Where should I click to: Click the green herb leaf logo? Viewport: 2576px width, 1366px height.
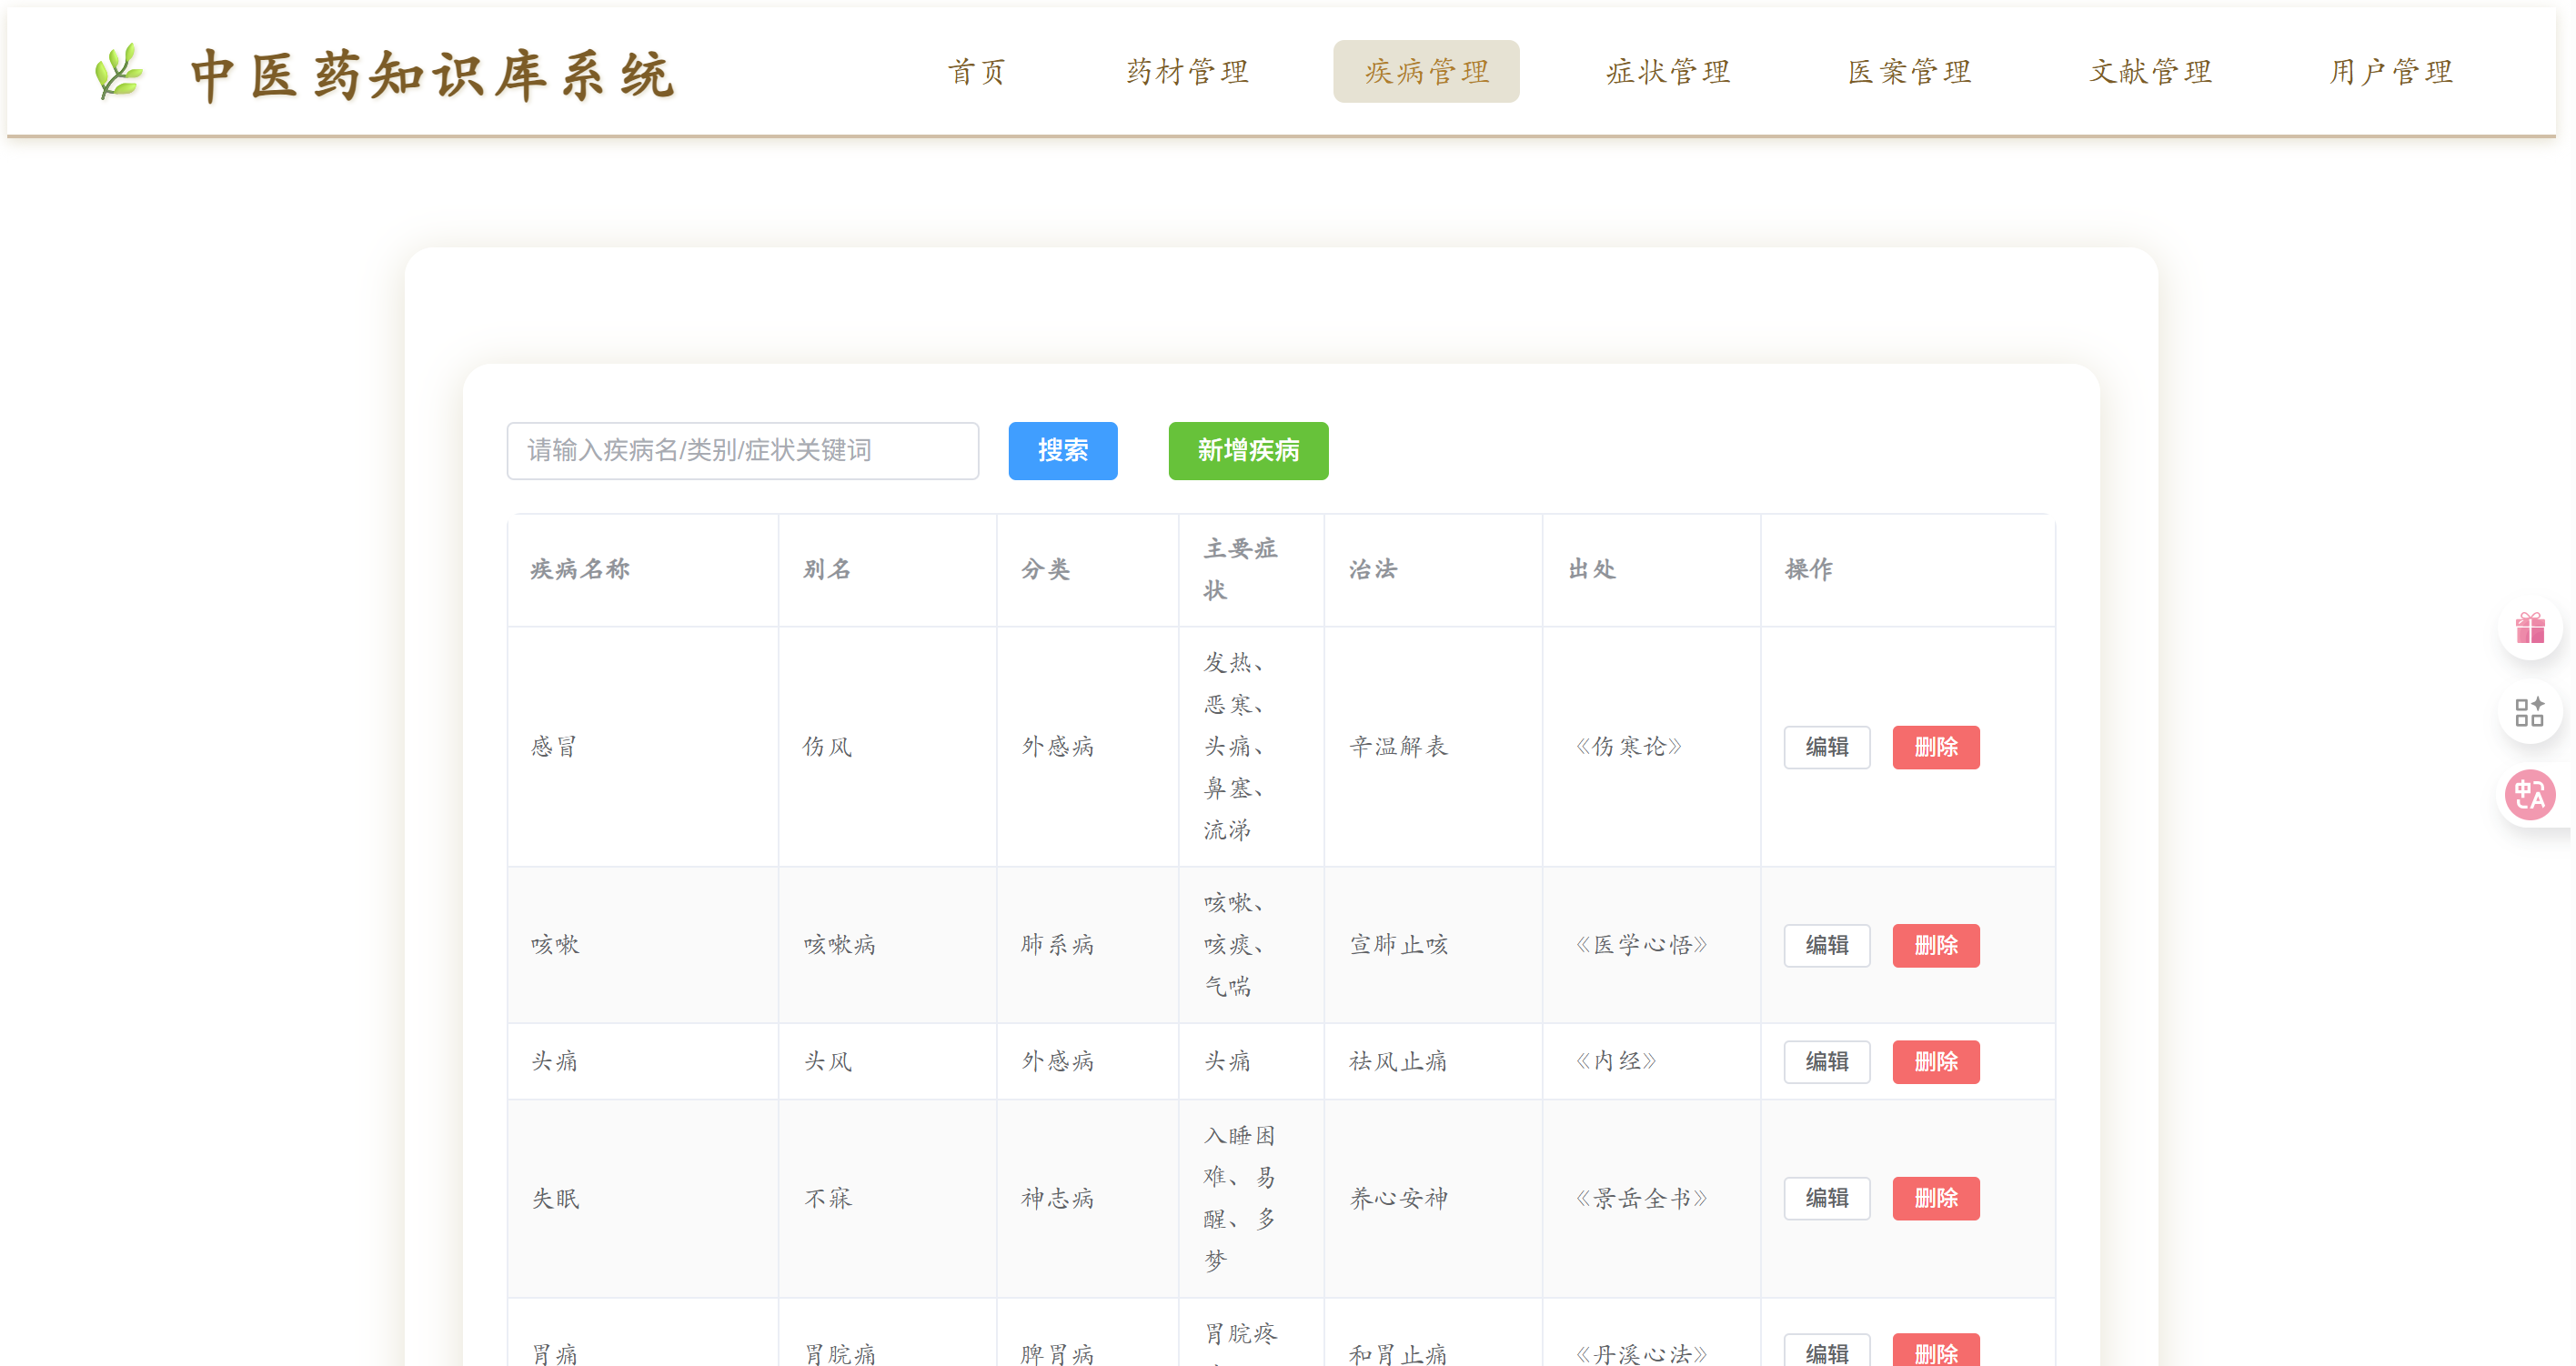119,72
